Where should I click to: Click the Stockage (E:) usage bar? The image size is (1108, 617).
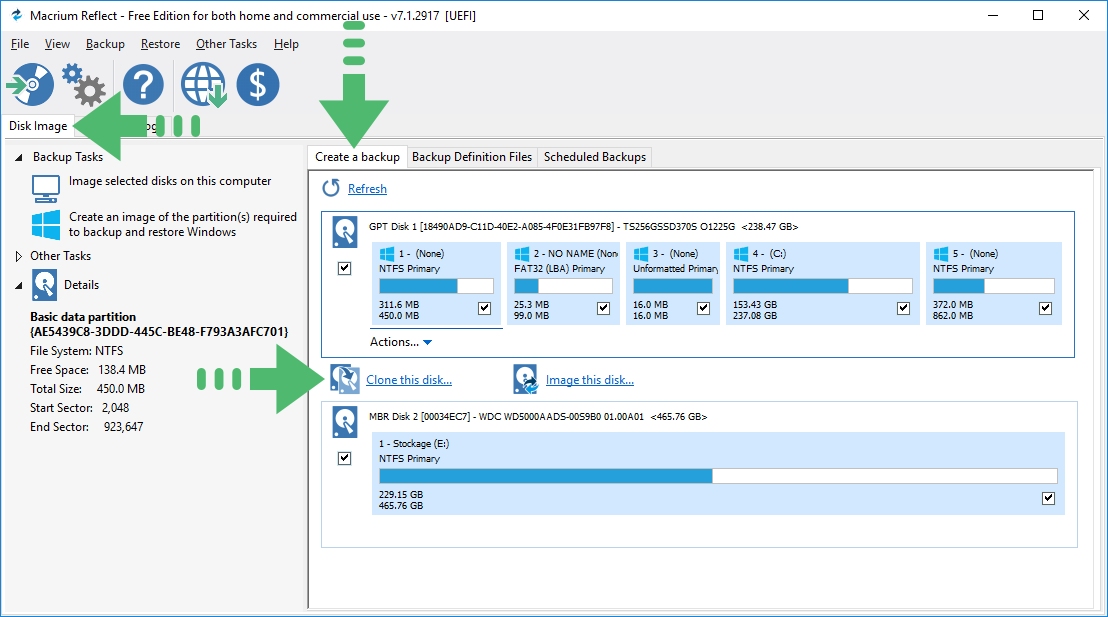(x=718, y=476)
